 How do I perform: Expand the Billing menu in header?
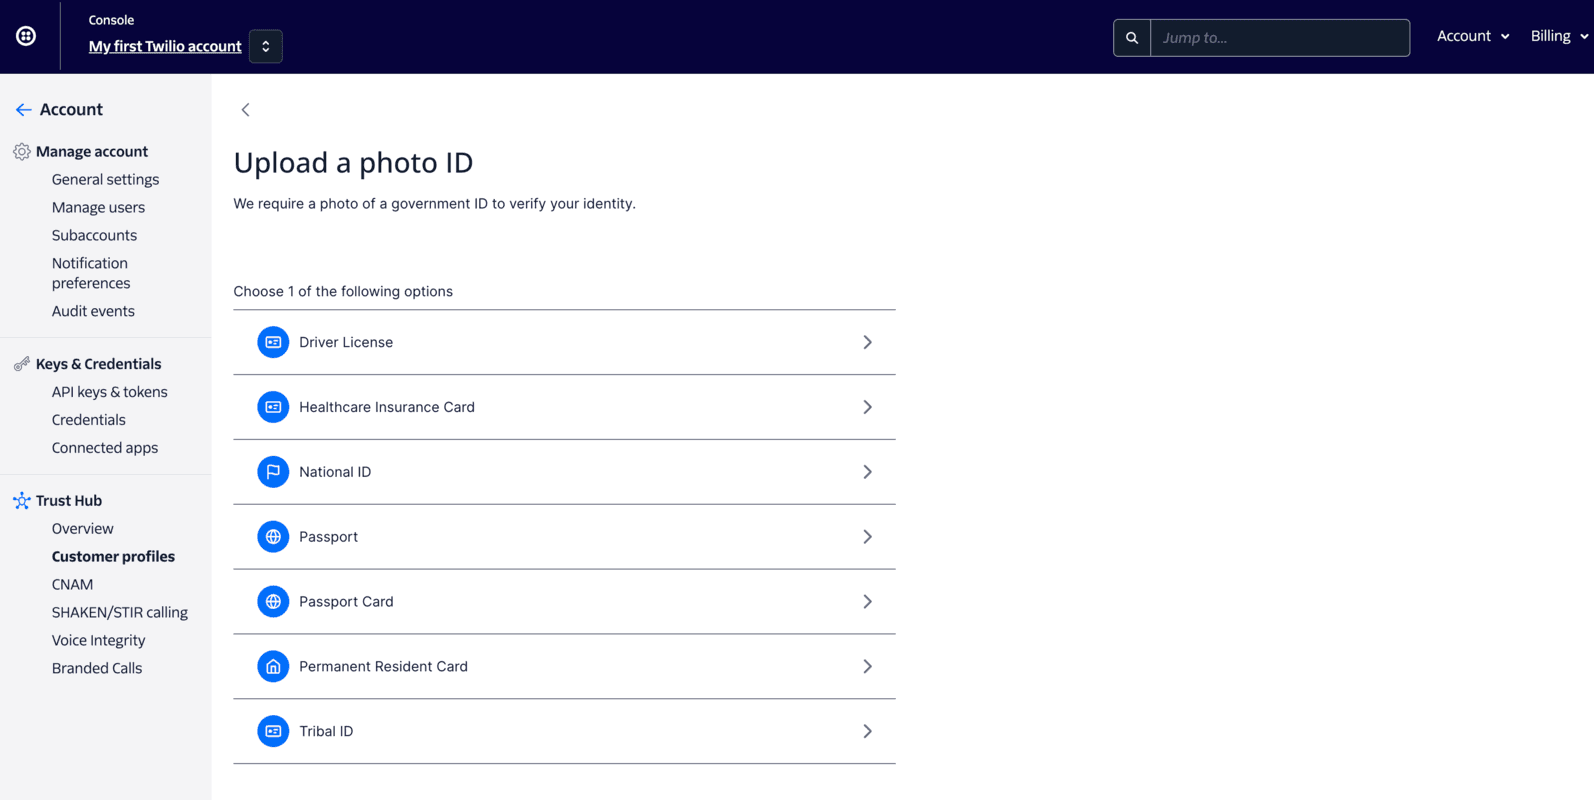1558,36
